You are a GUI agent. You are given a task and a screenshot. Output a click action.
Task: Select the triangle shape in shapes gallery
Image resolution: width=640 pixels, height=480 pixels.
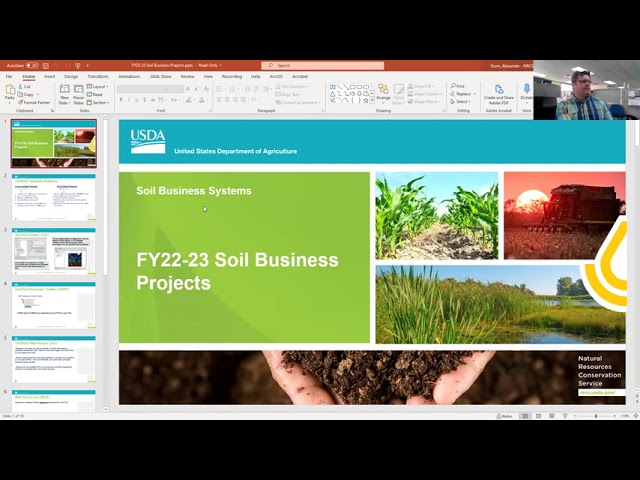click(x=333, y=93)
